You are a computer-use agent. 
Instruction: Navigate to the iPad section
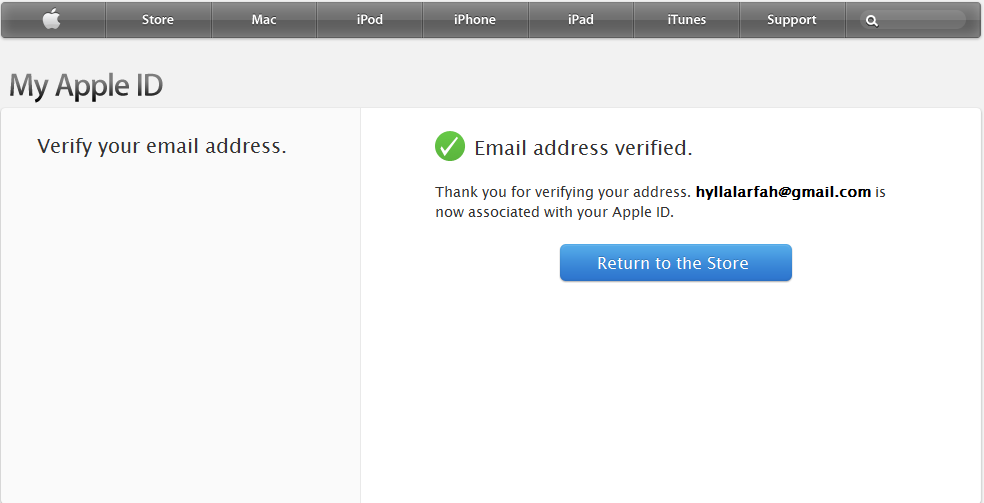pos(580,19)
